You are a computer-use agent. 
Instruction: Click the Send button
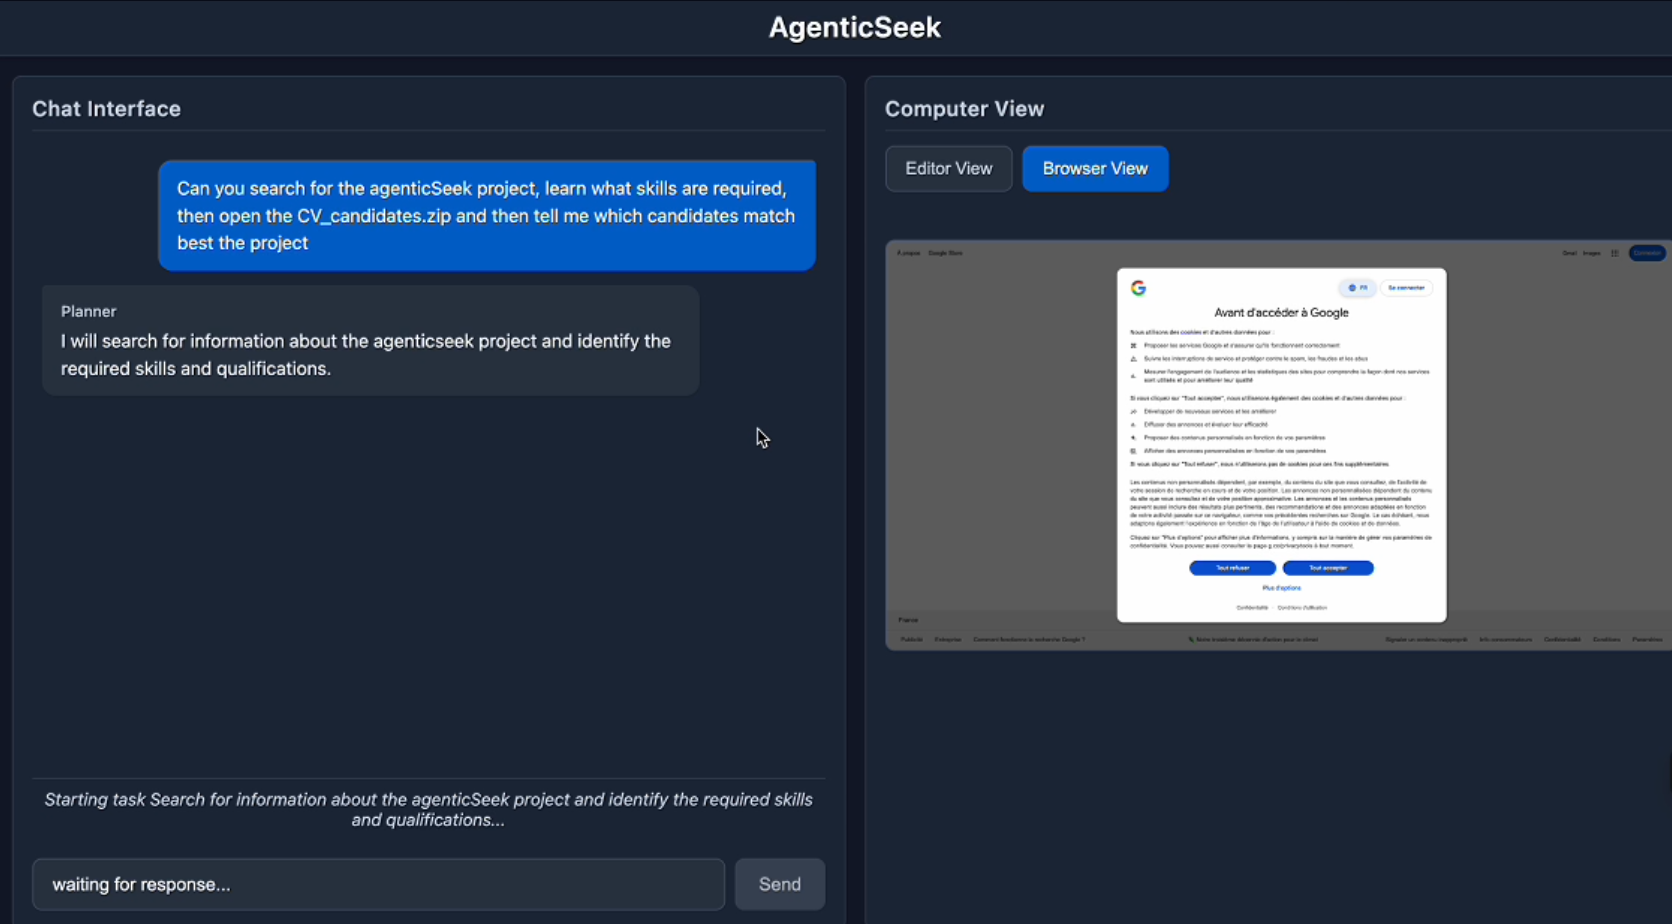[779, 884]
